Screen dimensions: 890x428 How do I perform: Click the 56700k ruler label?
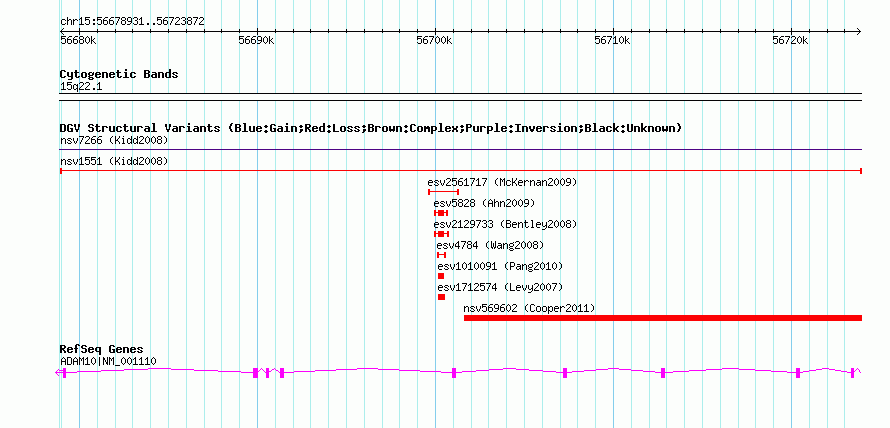tap(435, 40)
